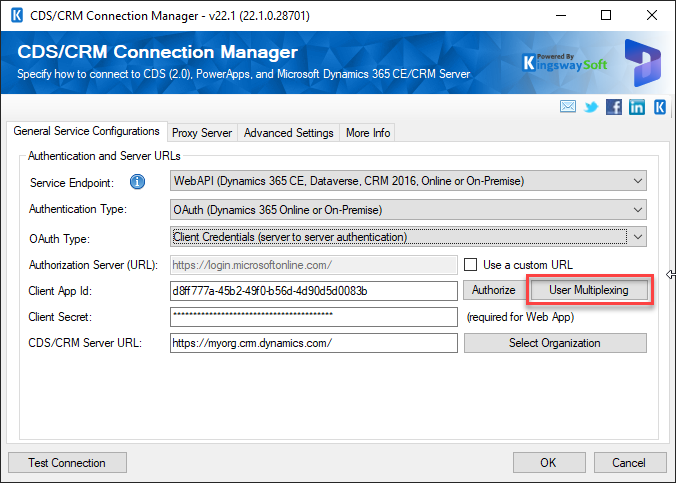Image resolution: width=676 pixels, height=483 pixels.
Task: Focus the Client Secret field
Action: coord(314,317)
